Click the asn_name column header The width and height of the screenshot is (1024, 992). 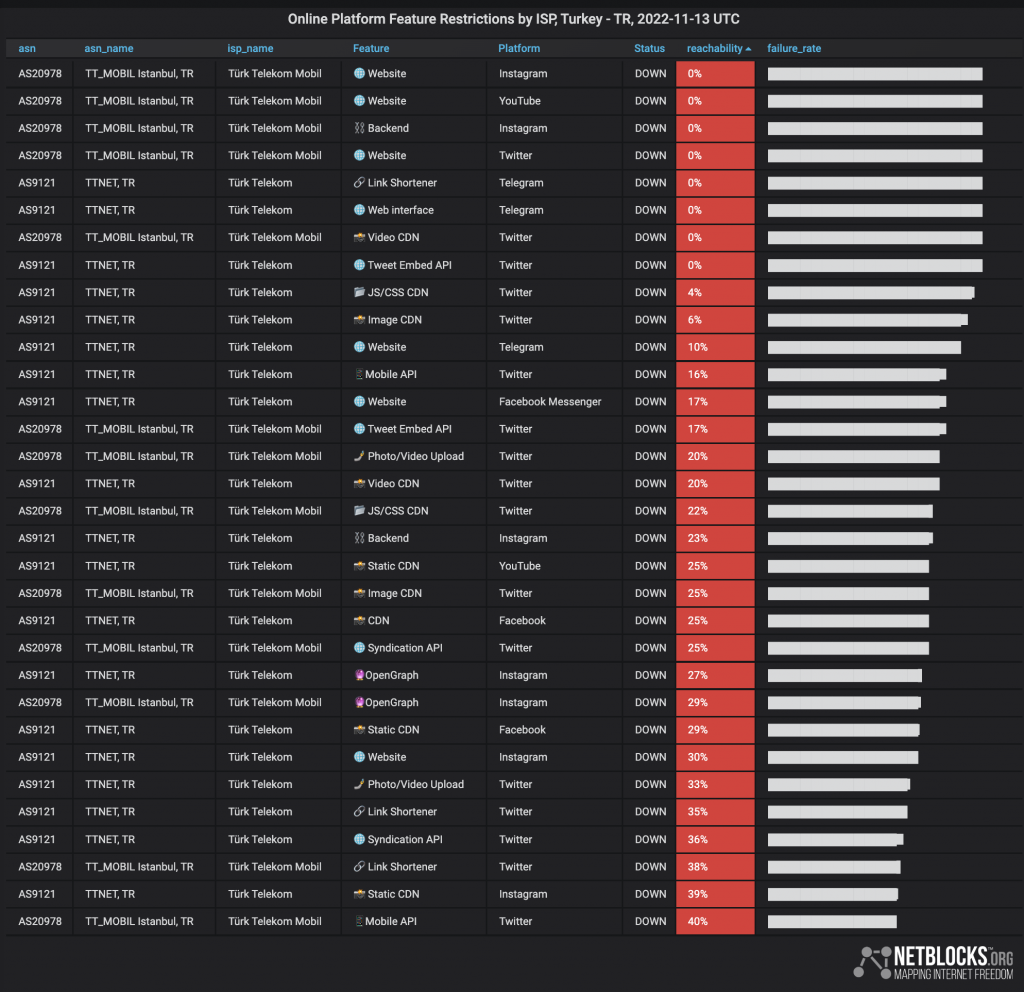pyautogui.click(x=108, y=48)
